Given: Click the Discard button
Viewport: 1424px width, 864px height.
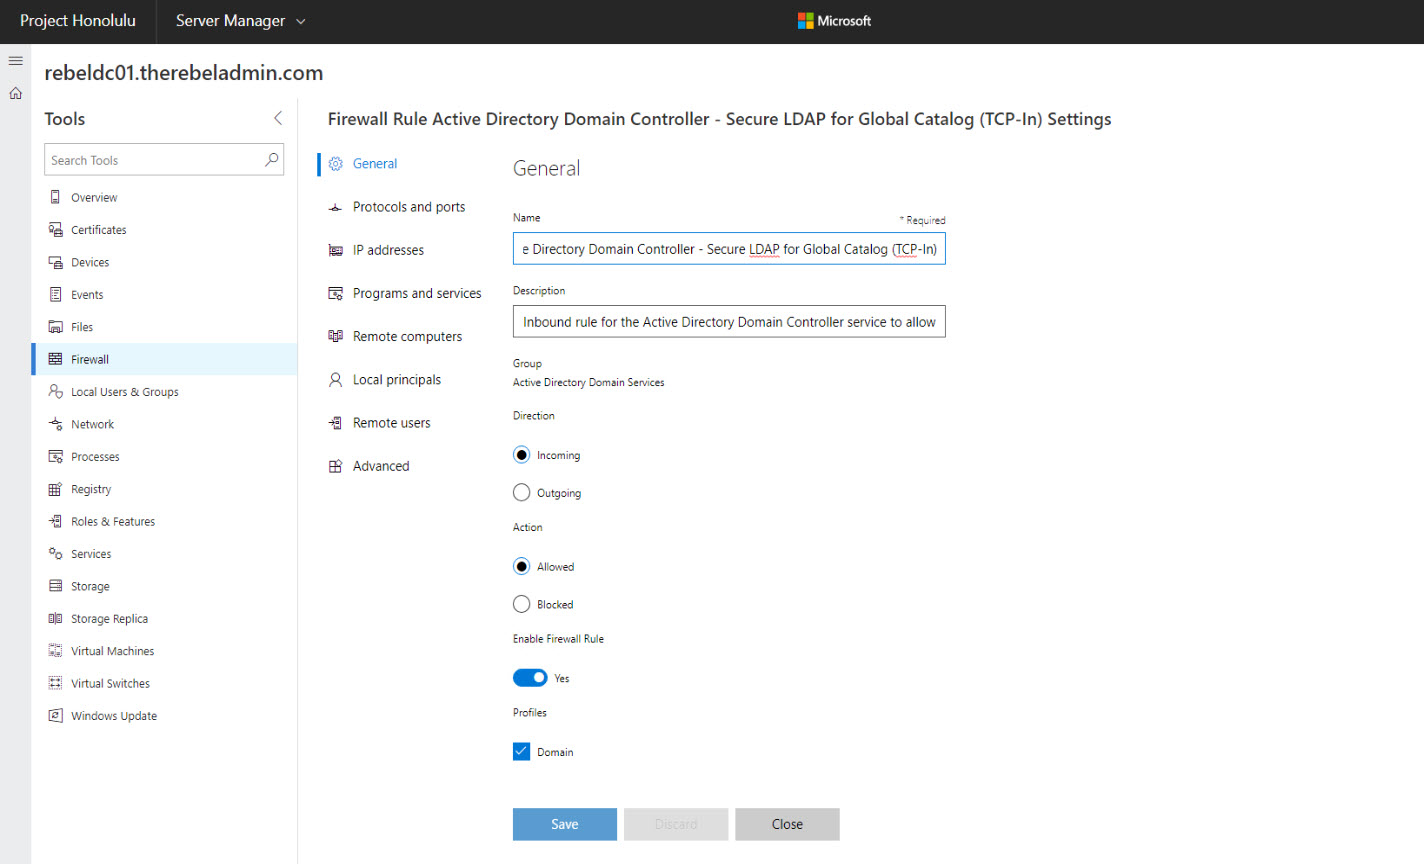Looking at the screenshot, I should pos(676,824).
